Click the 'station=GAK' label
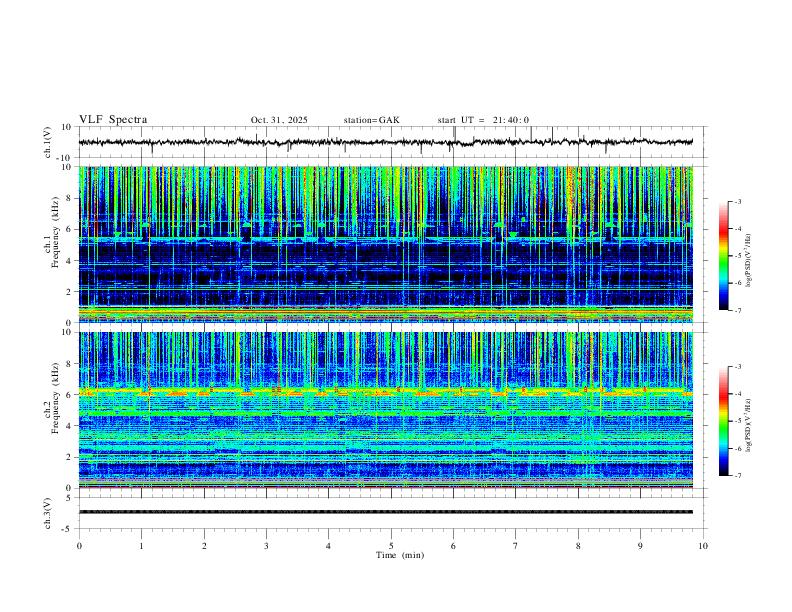This screenshot has width=792, height=612. (371, 120)
